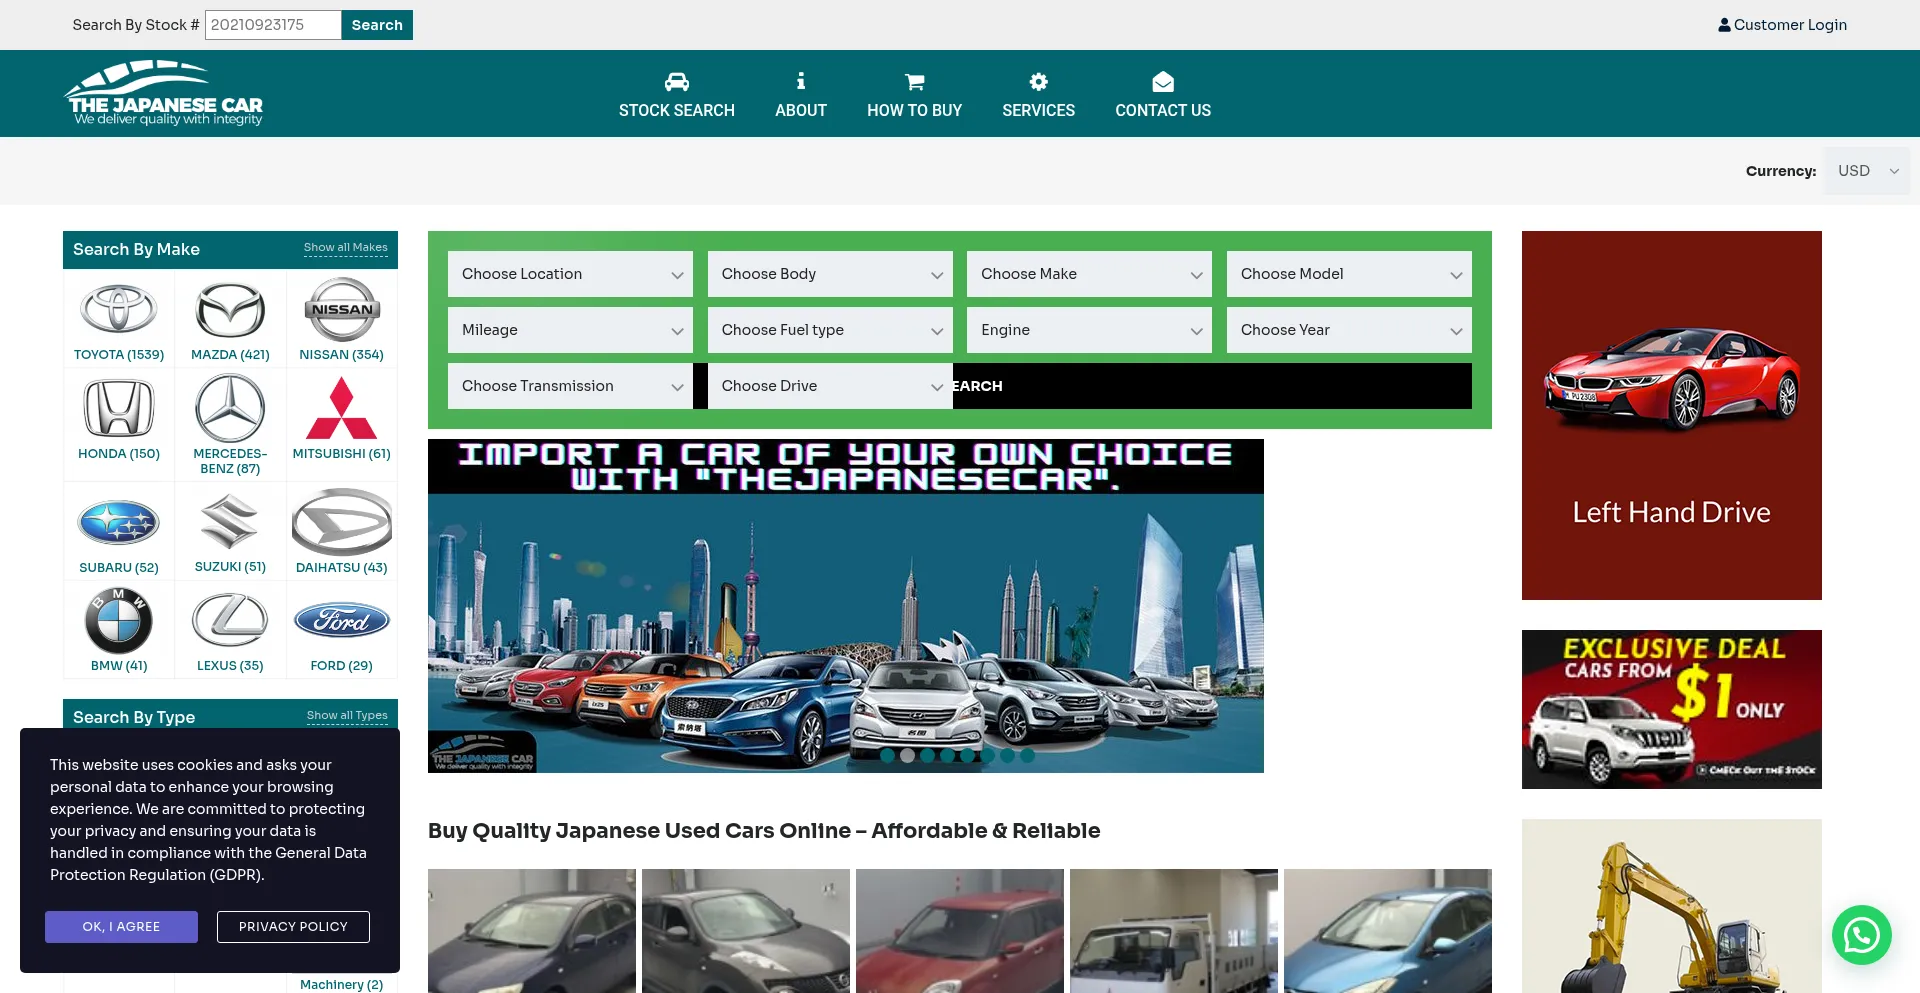Screen dimensions: 1920x993
Task: Expand the Choose Transmission dropdown
Action: pos(570,386)
